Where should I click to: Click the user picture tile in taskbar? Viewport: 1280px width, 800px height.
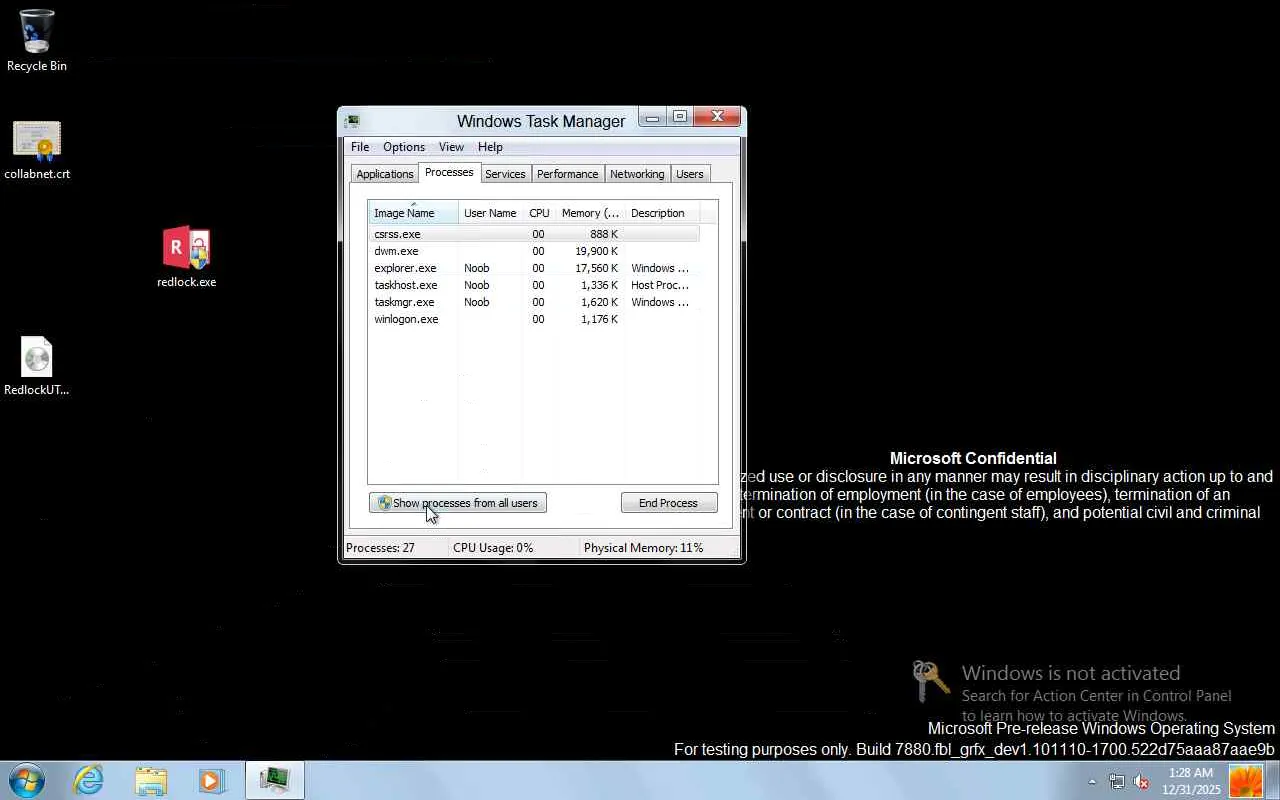point(1246,781)
